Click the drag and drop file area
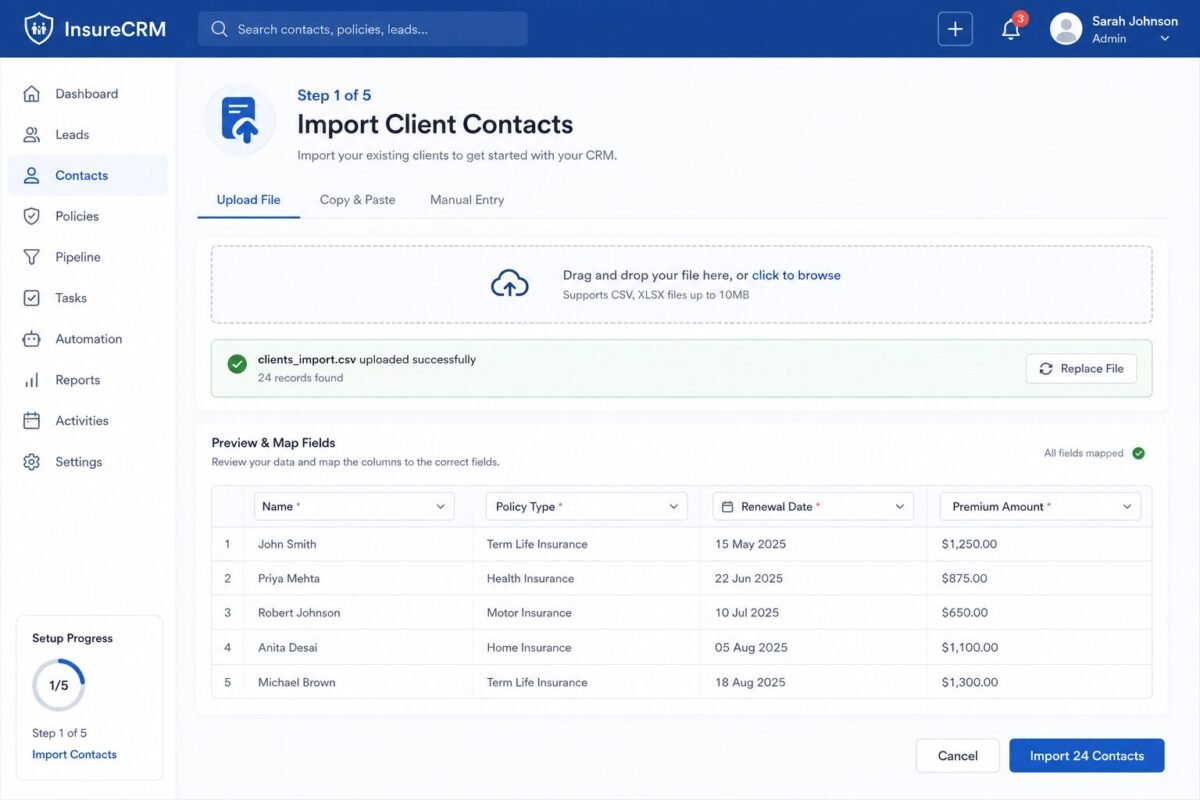 coord(681,284)
